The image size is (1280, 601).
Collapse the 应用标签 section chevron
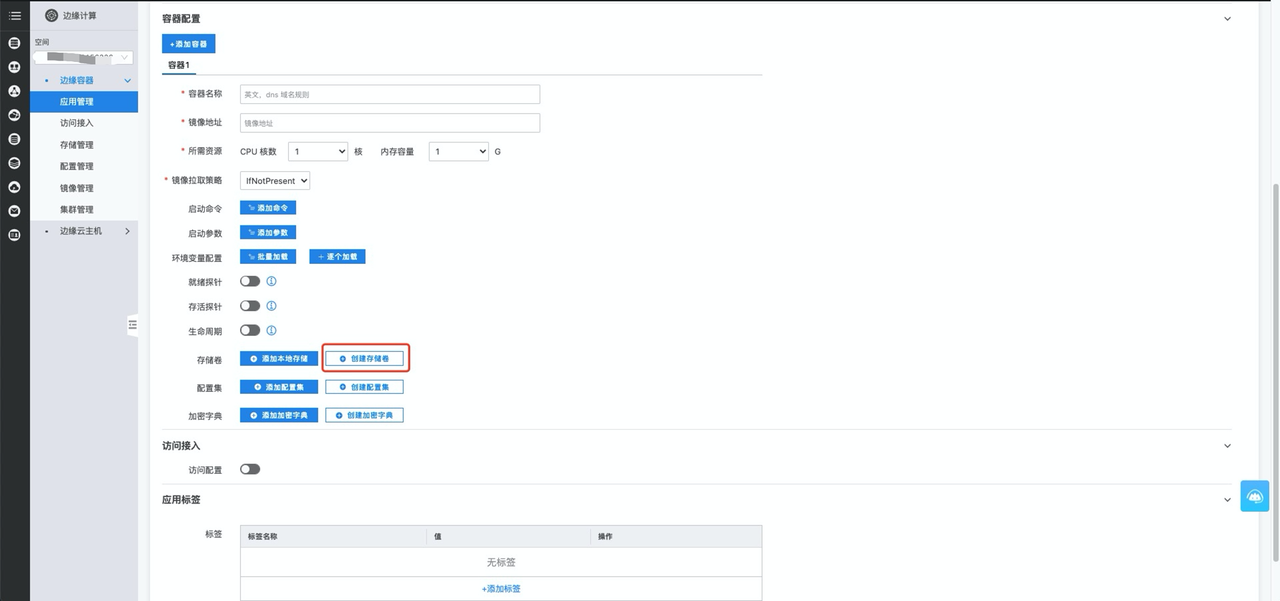tap(1228, 500)
